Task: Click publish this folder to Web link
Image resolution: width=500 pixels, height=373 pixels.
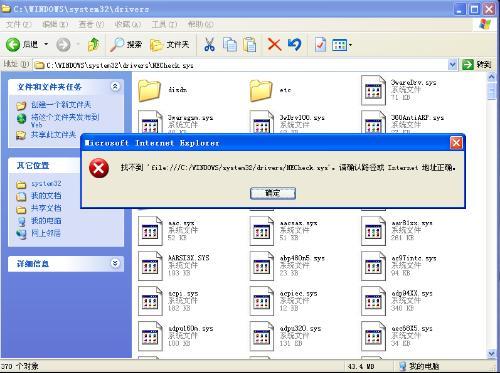Action: pyautogui.click(x=65, y=121)
